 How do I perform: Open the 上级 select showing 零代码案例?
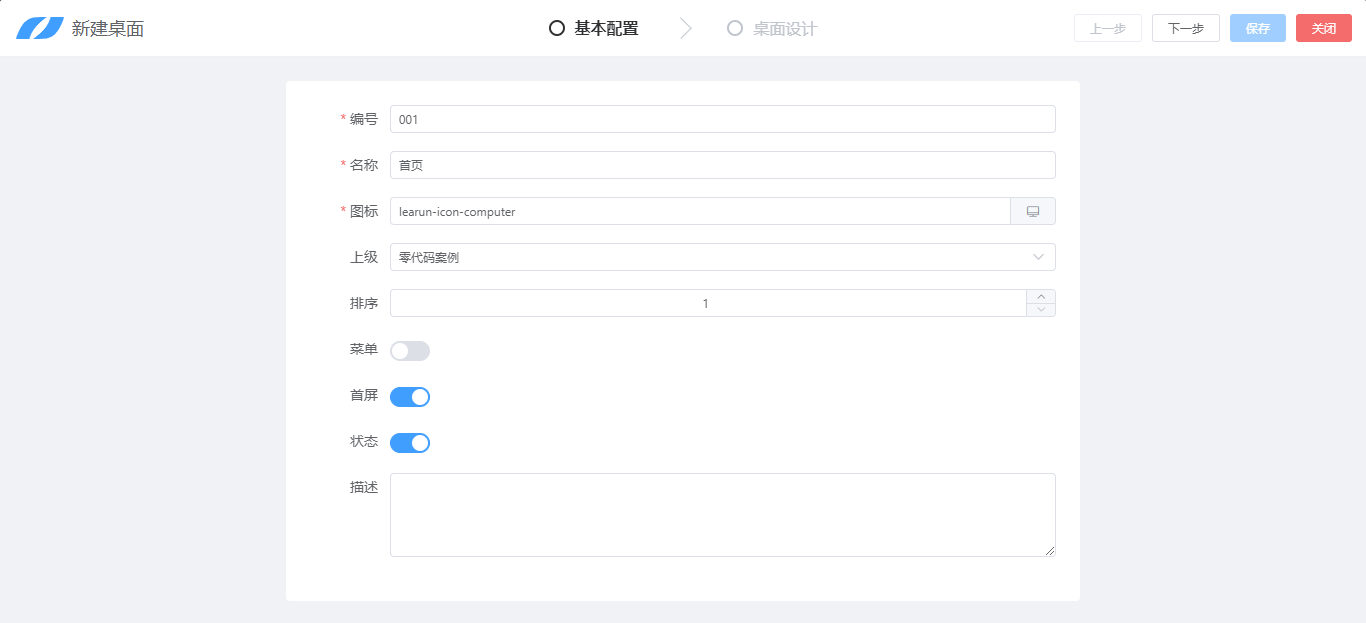pos(700,257)
